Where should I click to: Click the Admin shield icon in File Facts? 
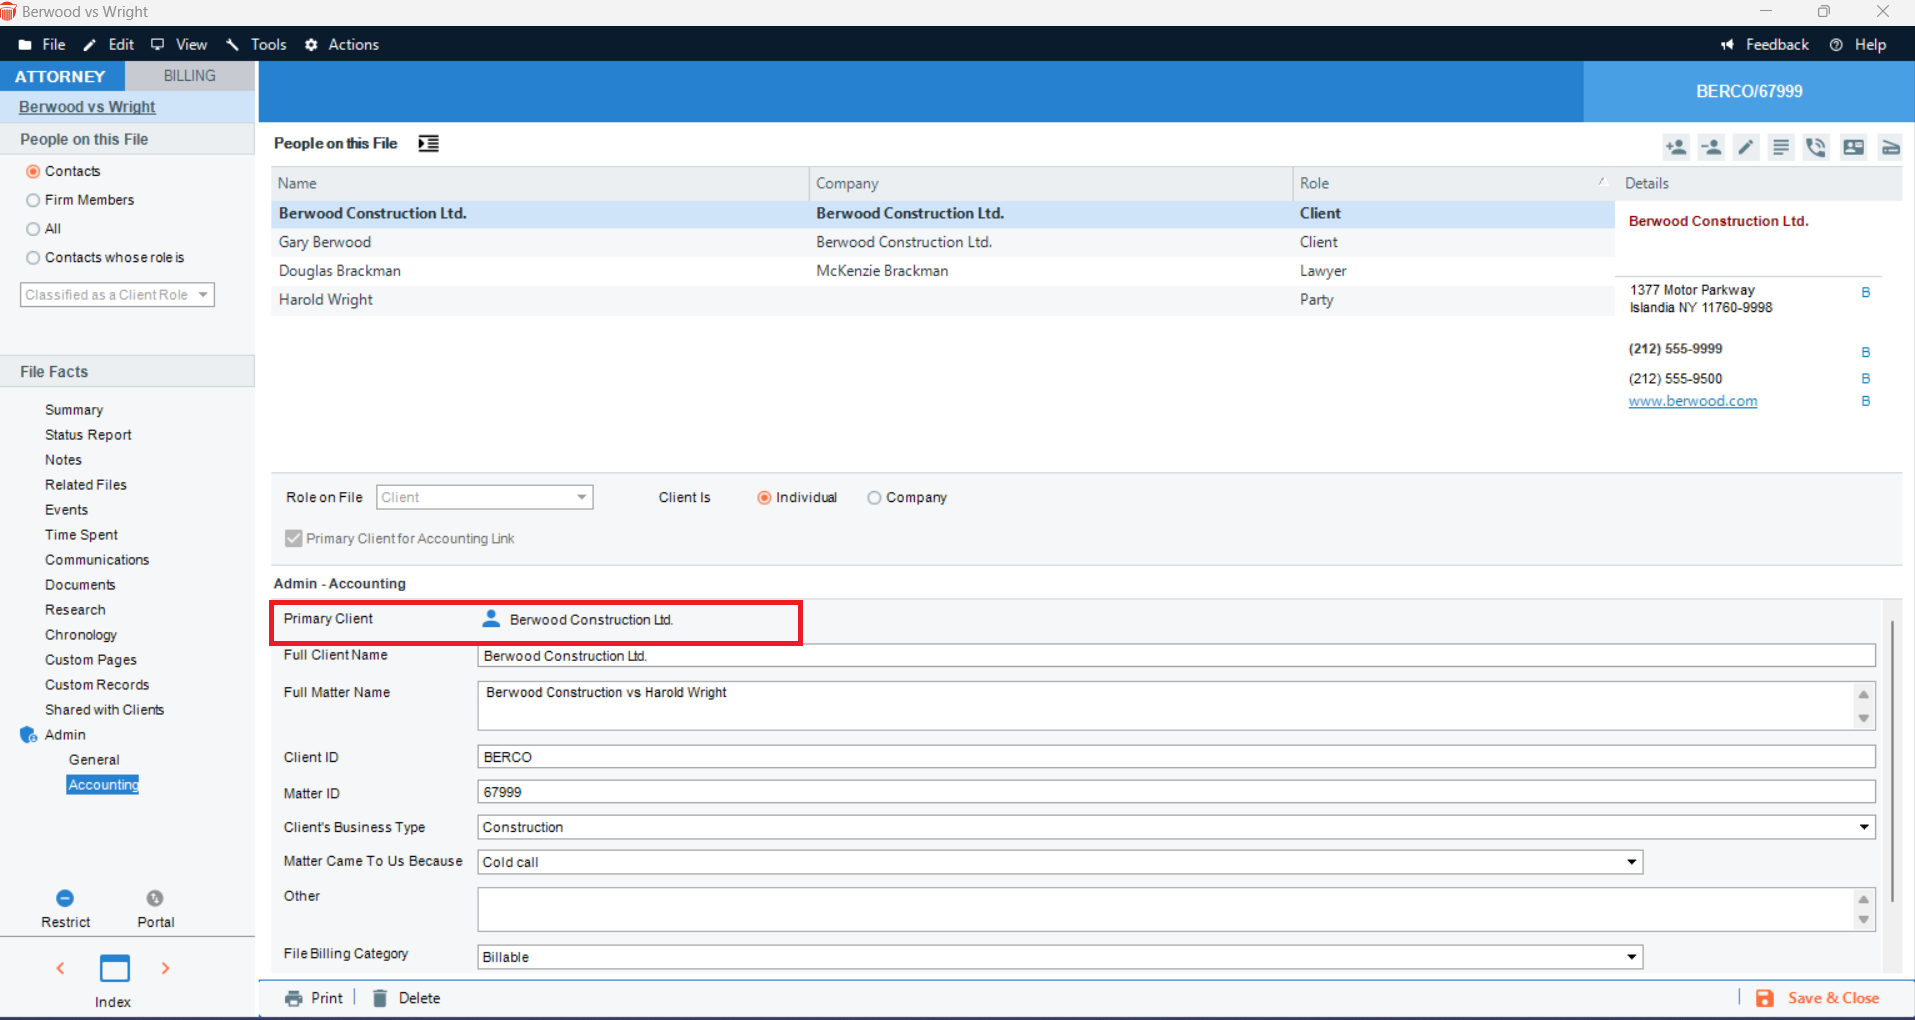(28, 735)
